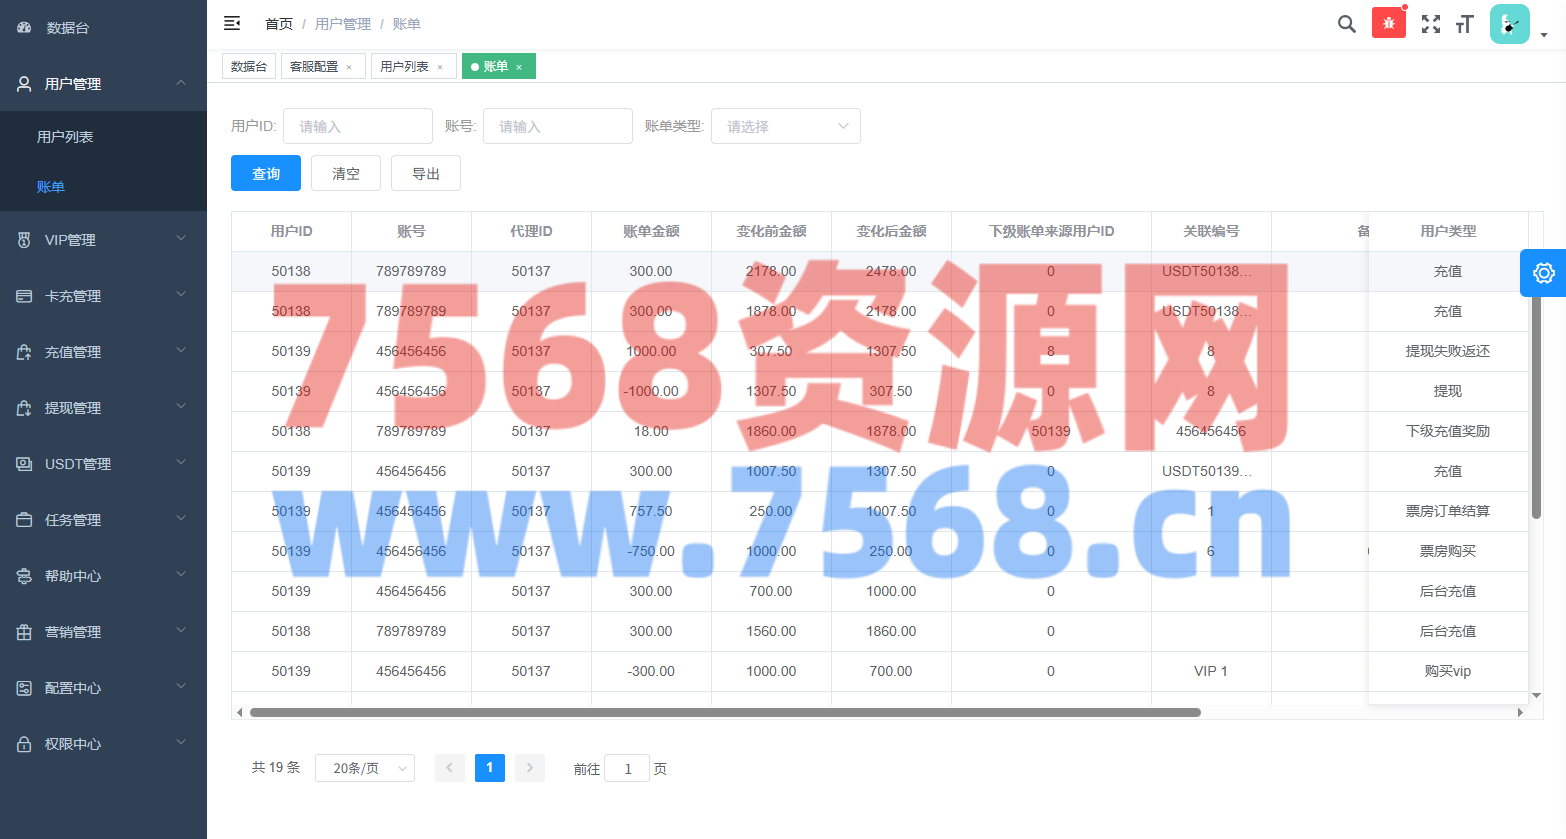The height and width of the screenshot is (839, 1566).
Task: Expand the VIP管理 sidebar menu
Action: 103,240
